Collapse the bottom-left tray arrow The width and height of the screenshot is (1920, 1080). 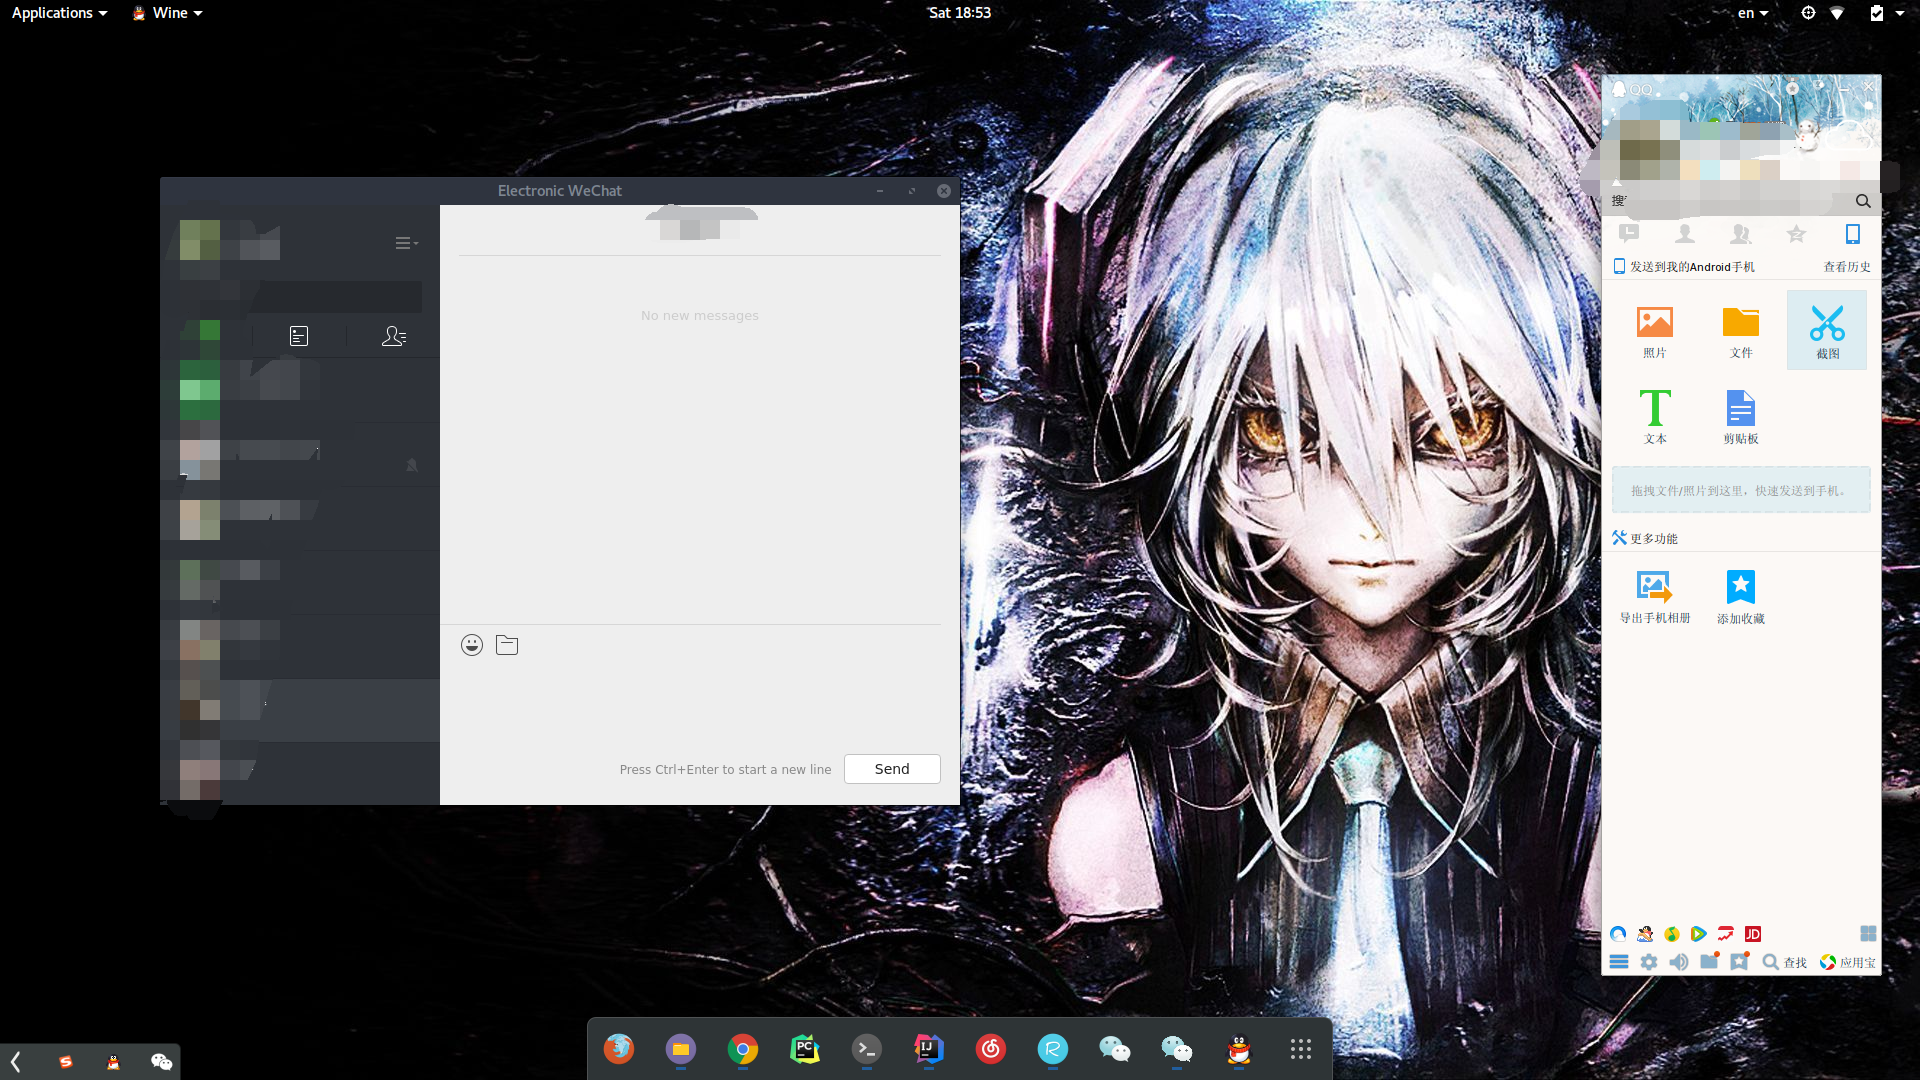click(16, 1061)
